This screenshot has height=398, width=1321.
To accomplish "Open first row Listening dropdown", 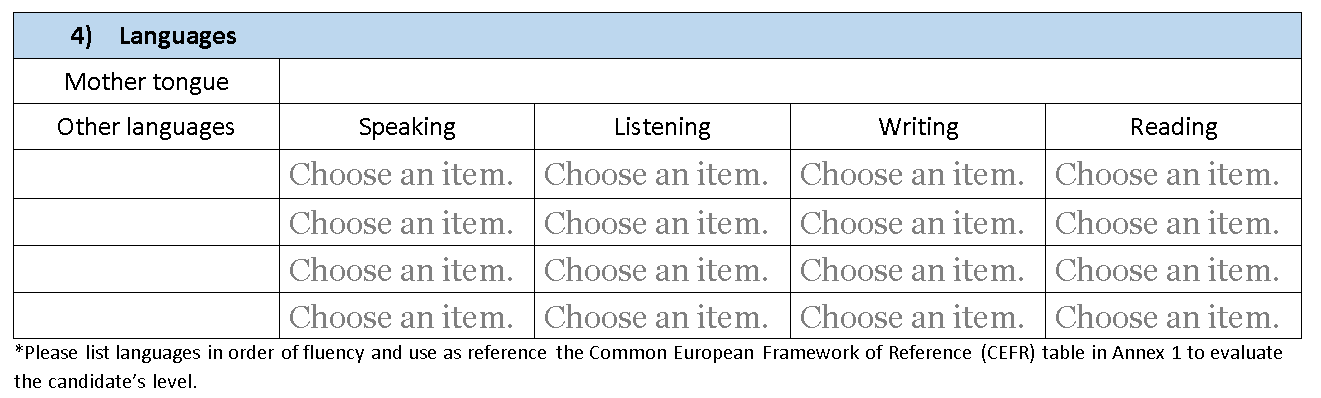I will (x=656, y=175).
